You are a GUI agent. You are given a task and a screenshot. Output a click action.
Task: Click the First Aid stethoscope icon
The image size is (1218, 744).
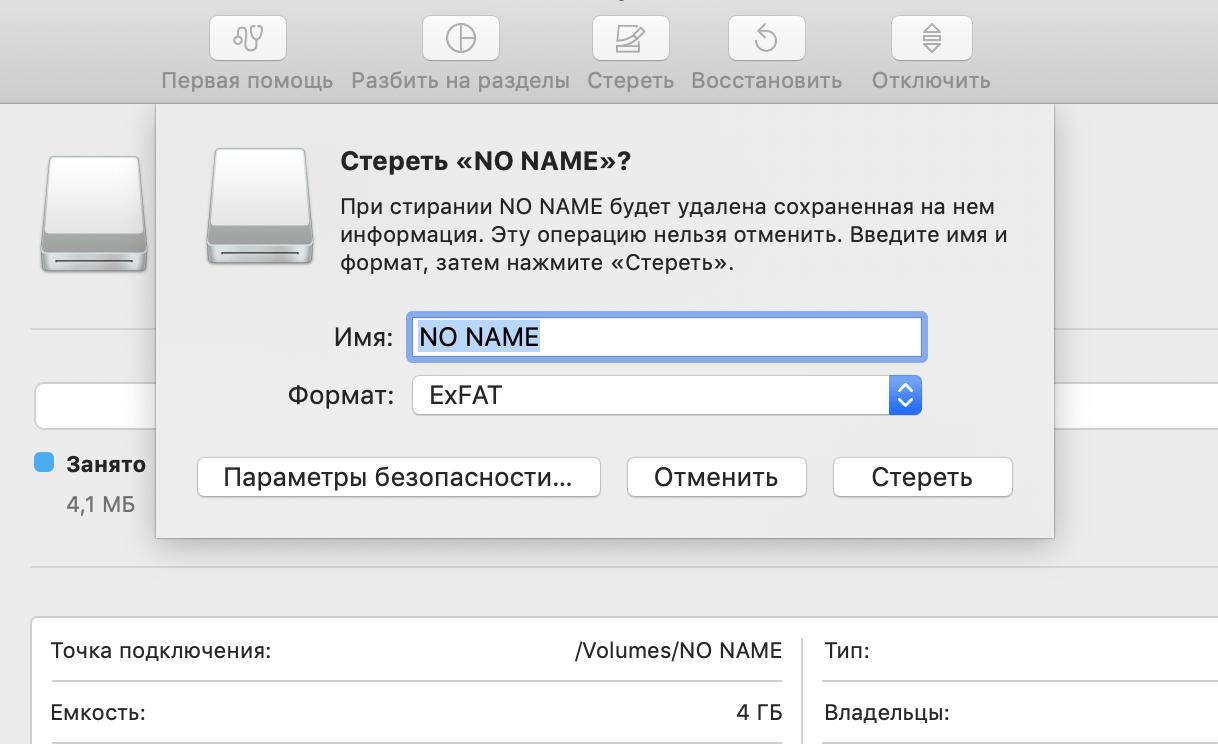[x=247, y=39]
